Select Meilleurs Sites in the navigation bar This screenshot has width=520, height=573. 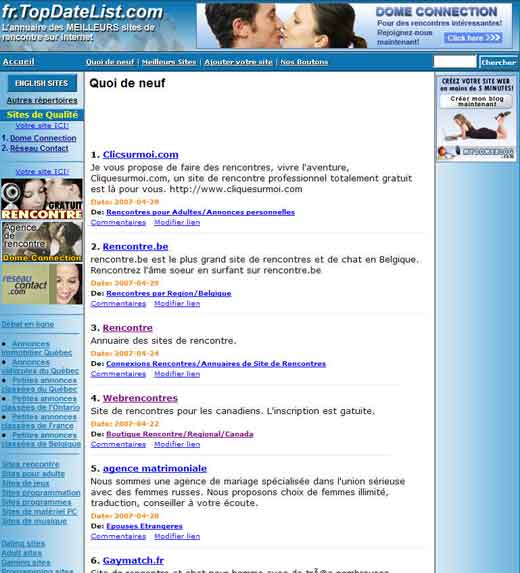(169, 62)
